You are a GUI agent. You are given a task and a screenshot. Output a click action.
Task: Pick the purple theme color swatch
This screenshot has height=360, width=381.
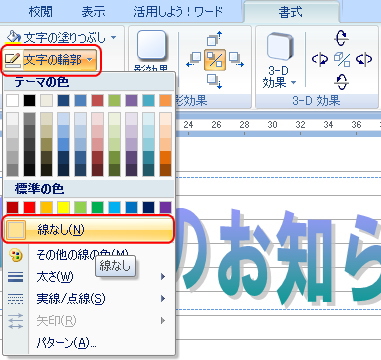pyautogui.click(x=131, y=100)
